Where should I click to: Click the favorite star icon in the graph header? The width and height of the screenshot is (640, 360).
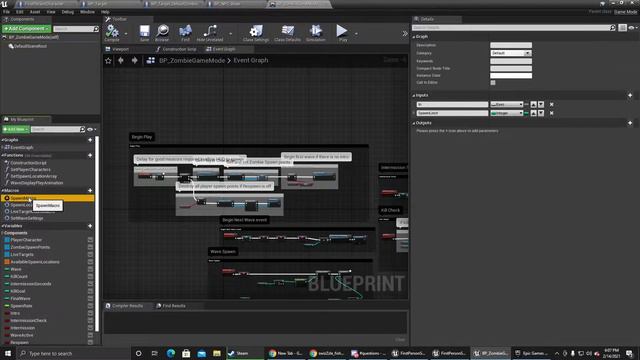pos(108,60)
